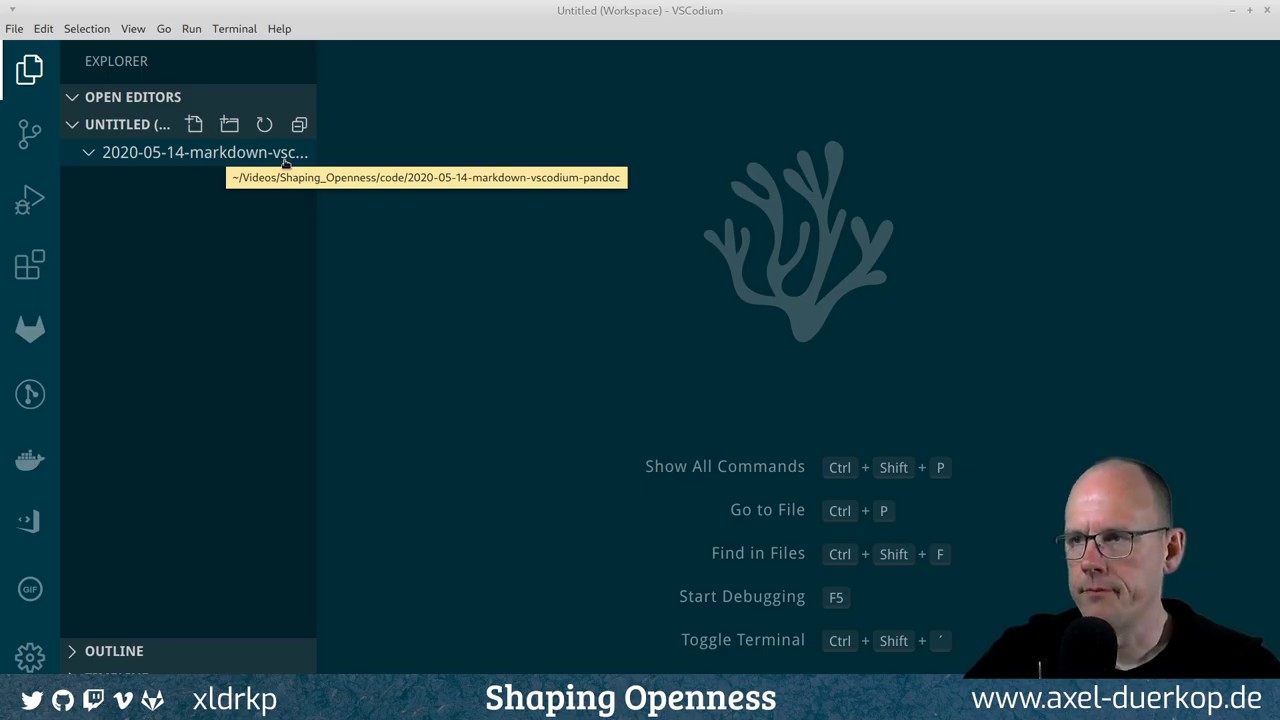This screenshot has height=720, width=1280.
Task: Open the Edit menu
Action: pos(43,29)
